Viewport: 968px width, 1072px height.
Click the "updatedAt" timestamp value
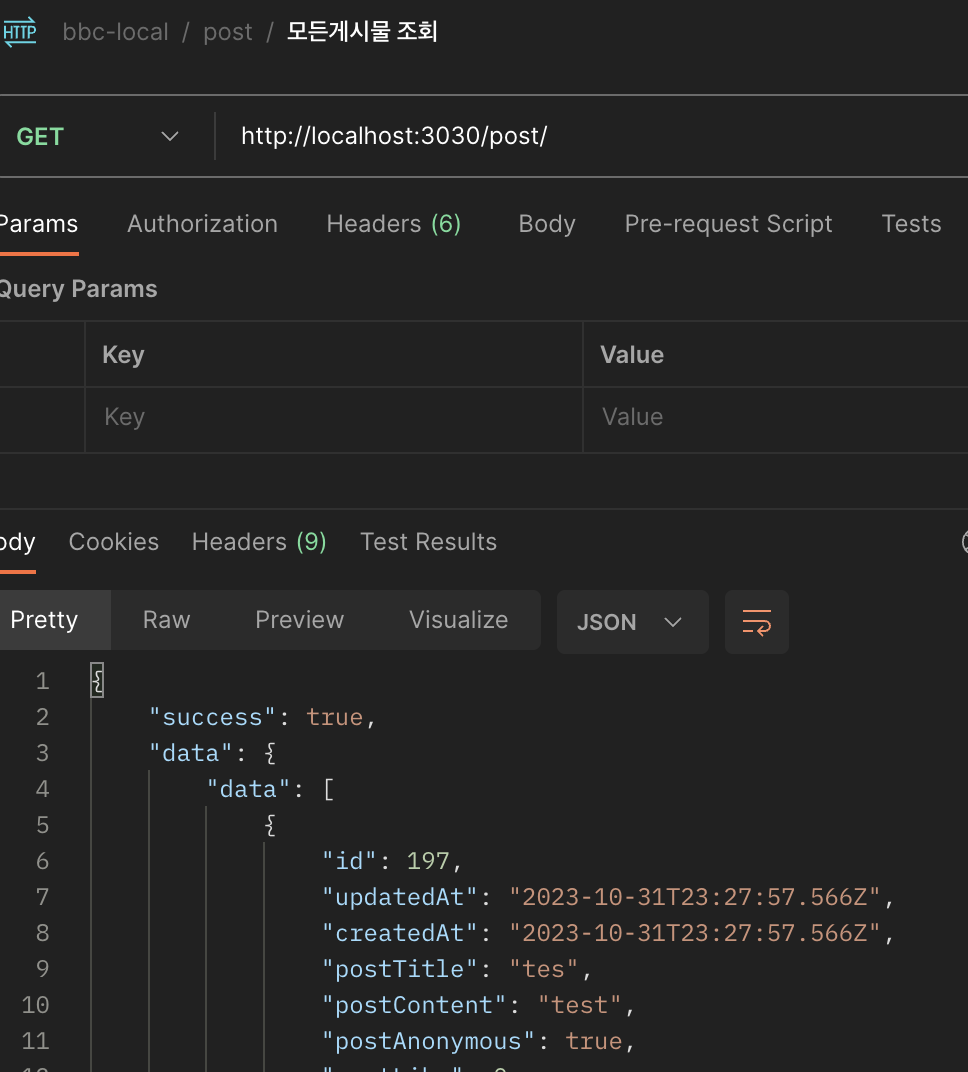click(x=695, y=897)
